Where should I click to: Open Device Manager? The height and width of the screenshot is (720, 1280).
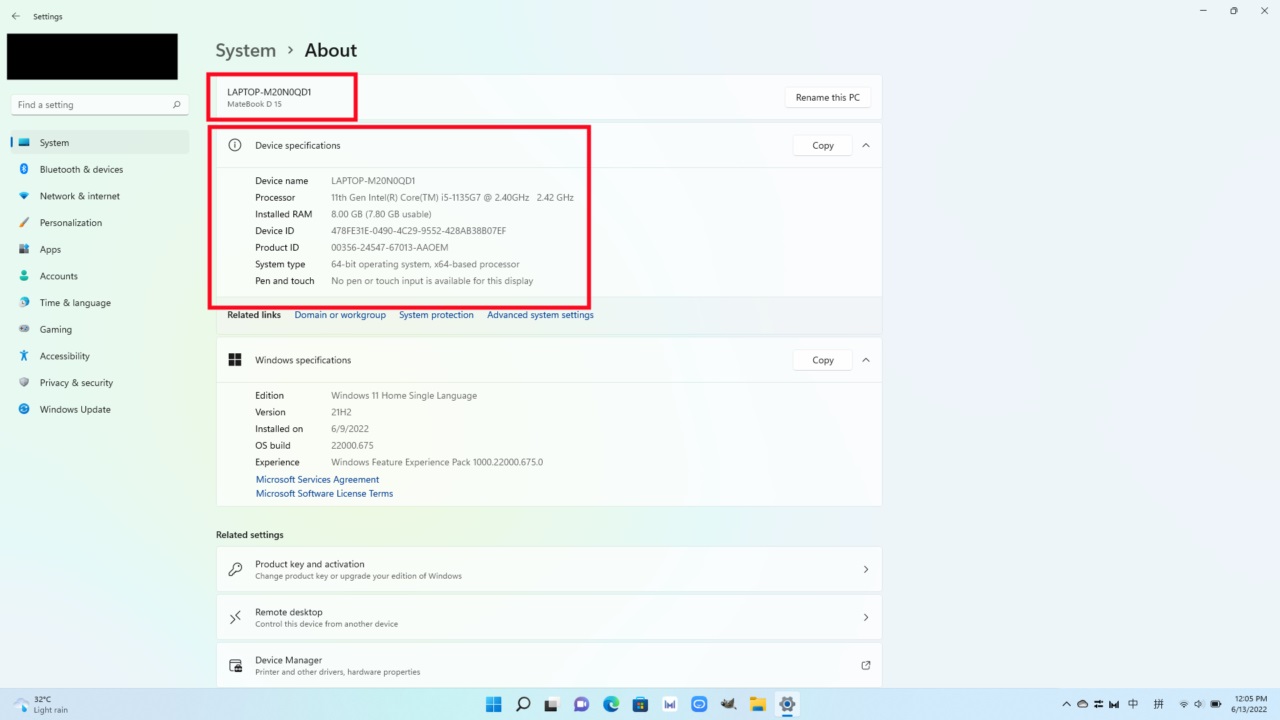549,665
